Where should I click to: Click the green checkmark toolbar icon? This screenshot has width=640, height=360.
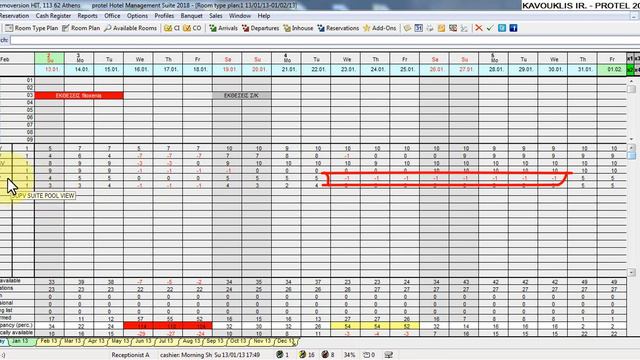[490, 28]
